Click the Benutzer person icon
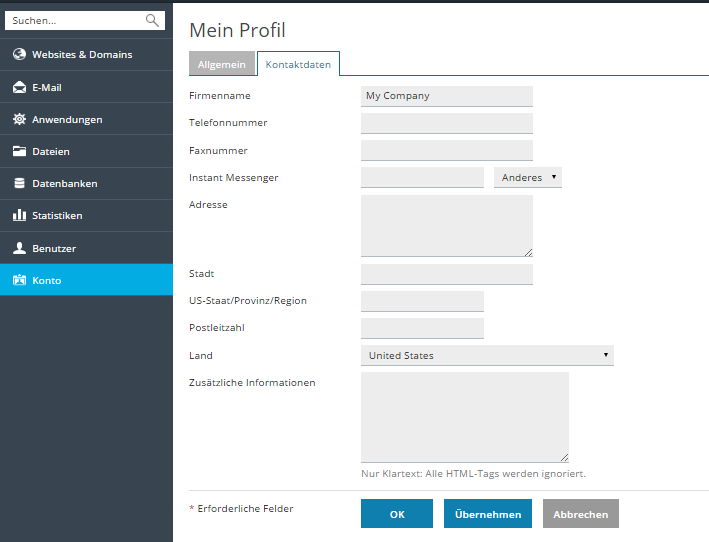709x542 pixels. click(x=19, y=248)
